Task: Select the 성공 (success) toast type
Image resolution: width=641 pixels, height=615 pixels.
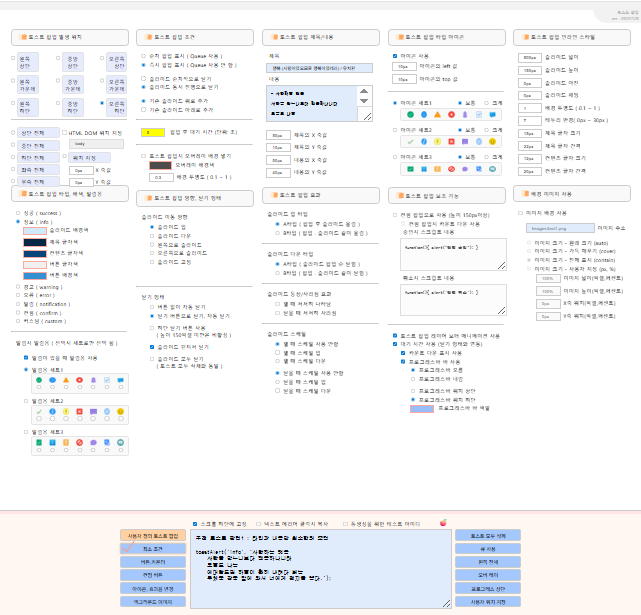Action: coord(17,213)
